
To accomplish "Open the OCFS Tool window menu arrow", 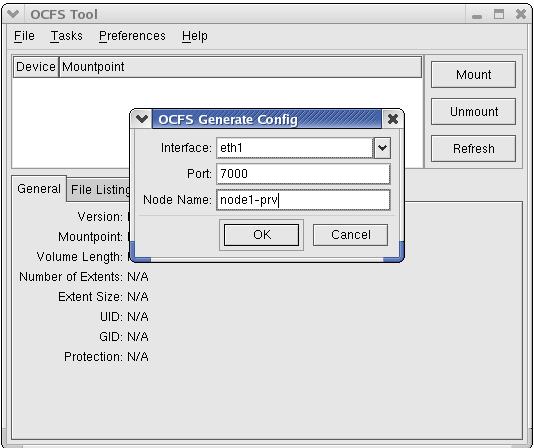I will (x=13, y=14).
